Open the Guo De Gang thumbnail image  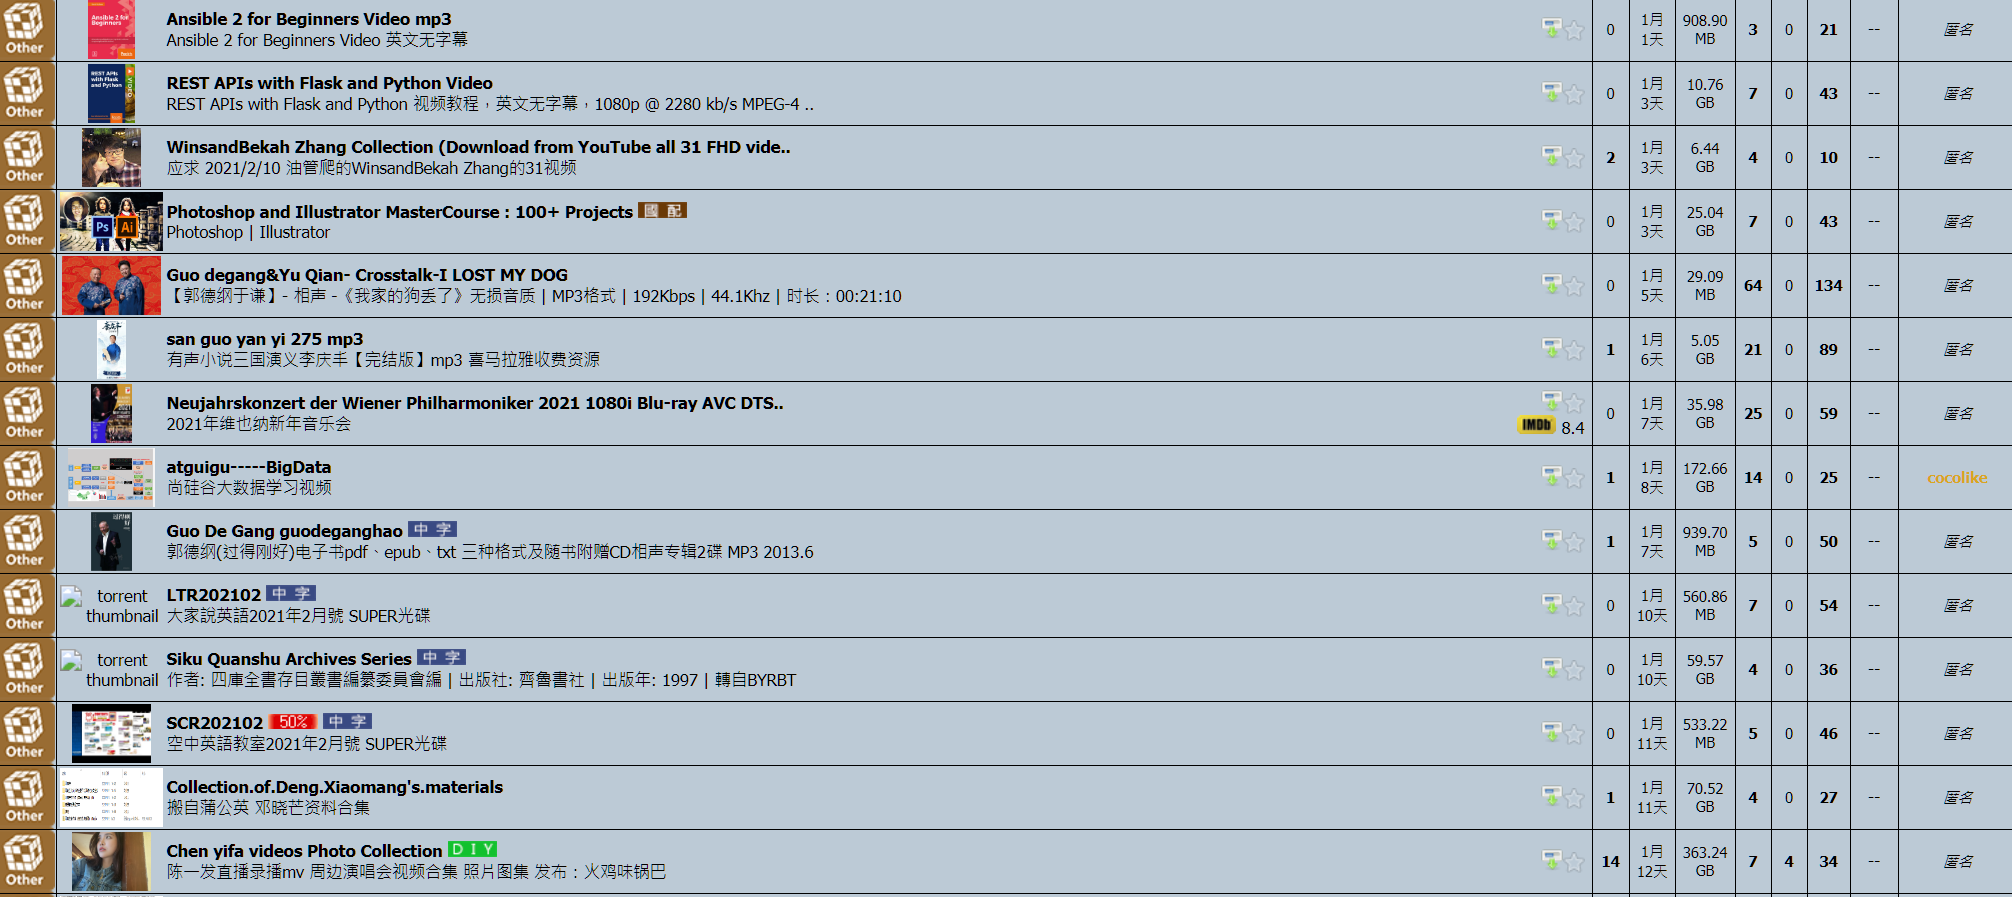[x=111, y=541]
